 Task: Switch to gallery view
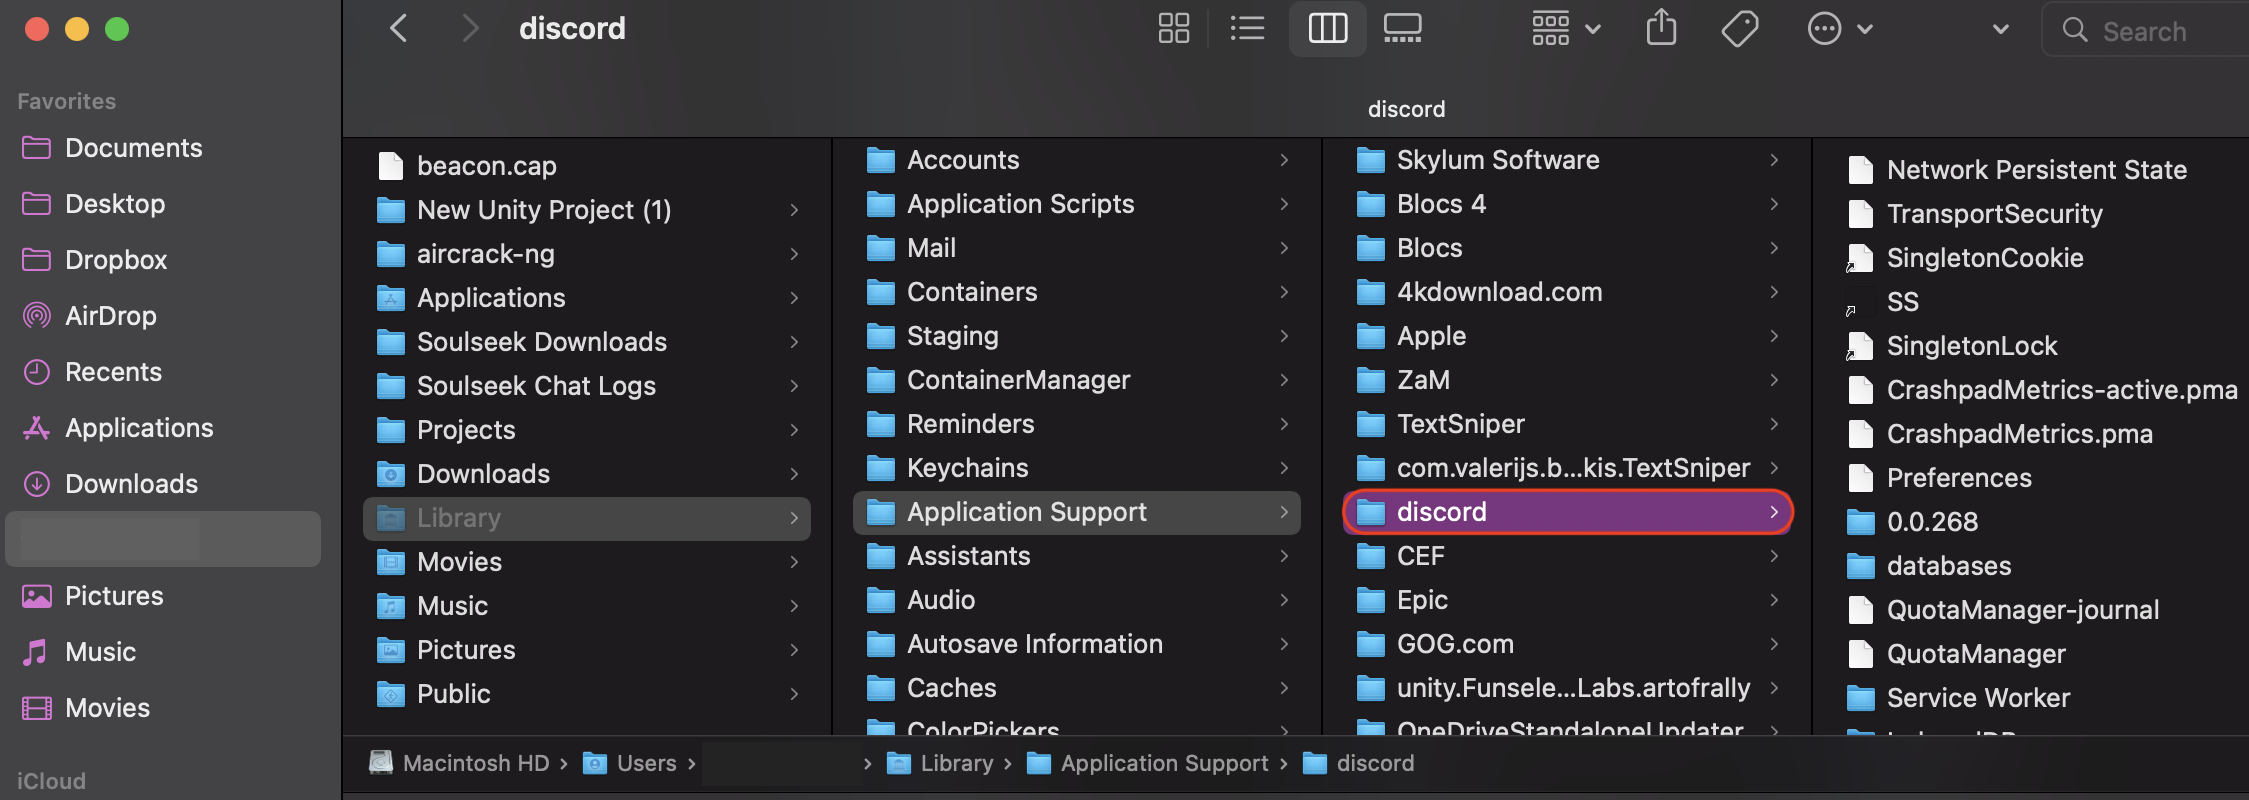(1402, 29)
